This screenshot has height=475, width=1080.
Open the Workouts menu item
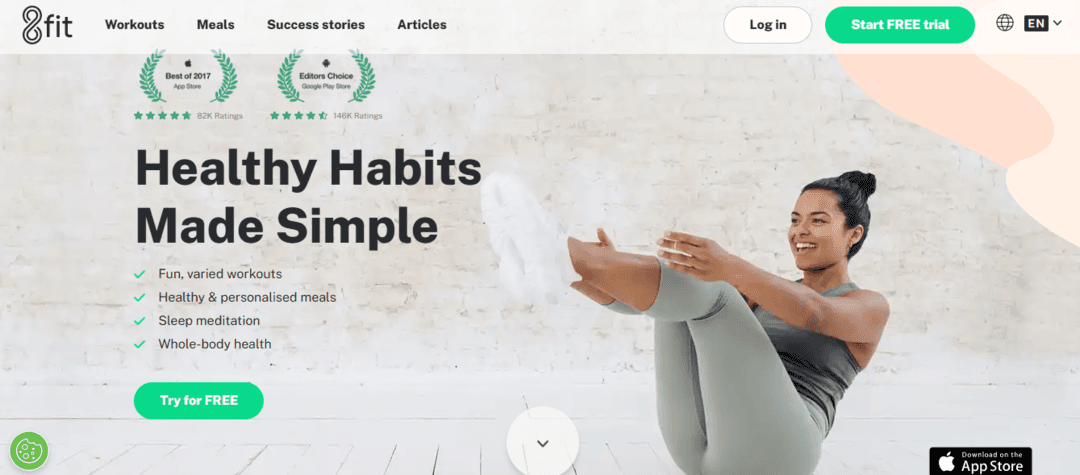tap(134, 25)
